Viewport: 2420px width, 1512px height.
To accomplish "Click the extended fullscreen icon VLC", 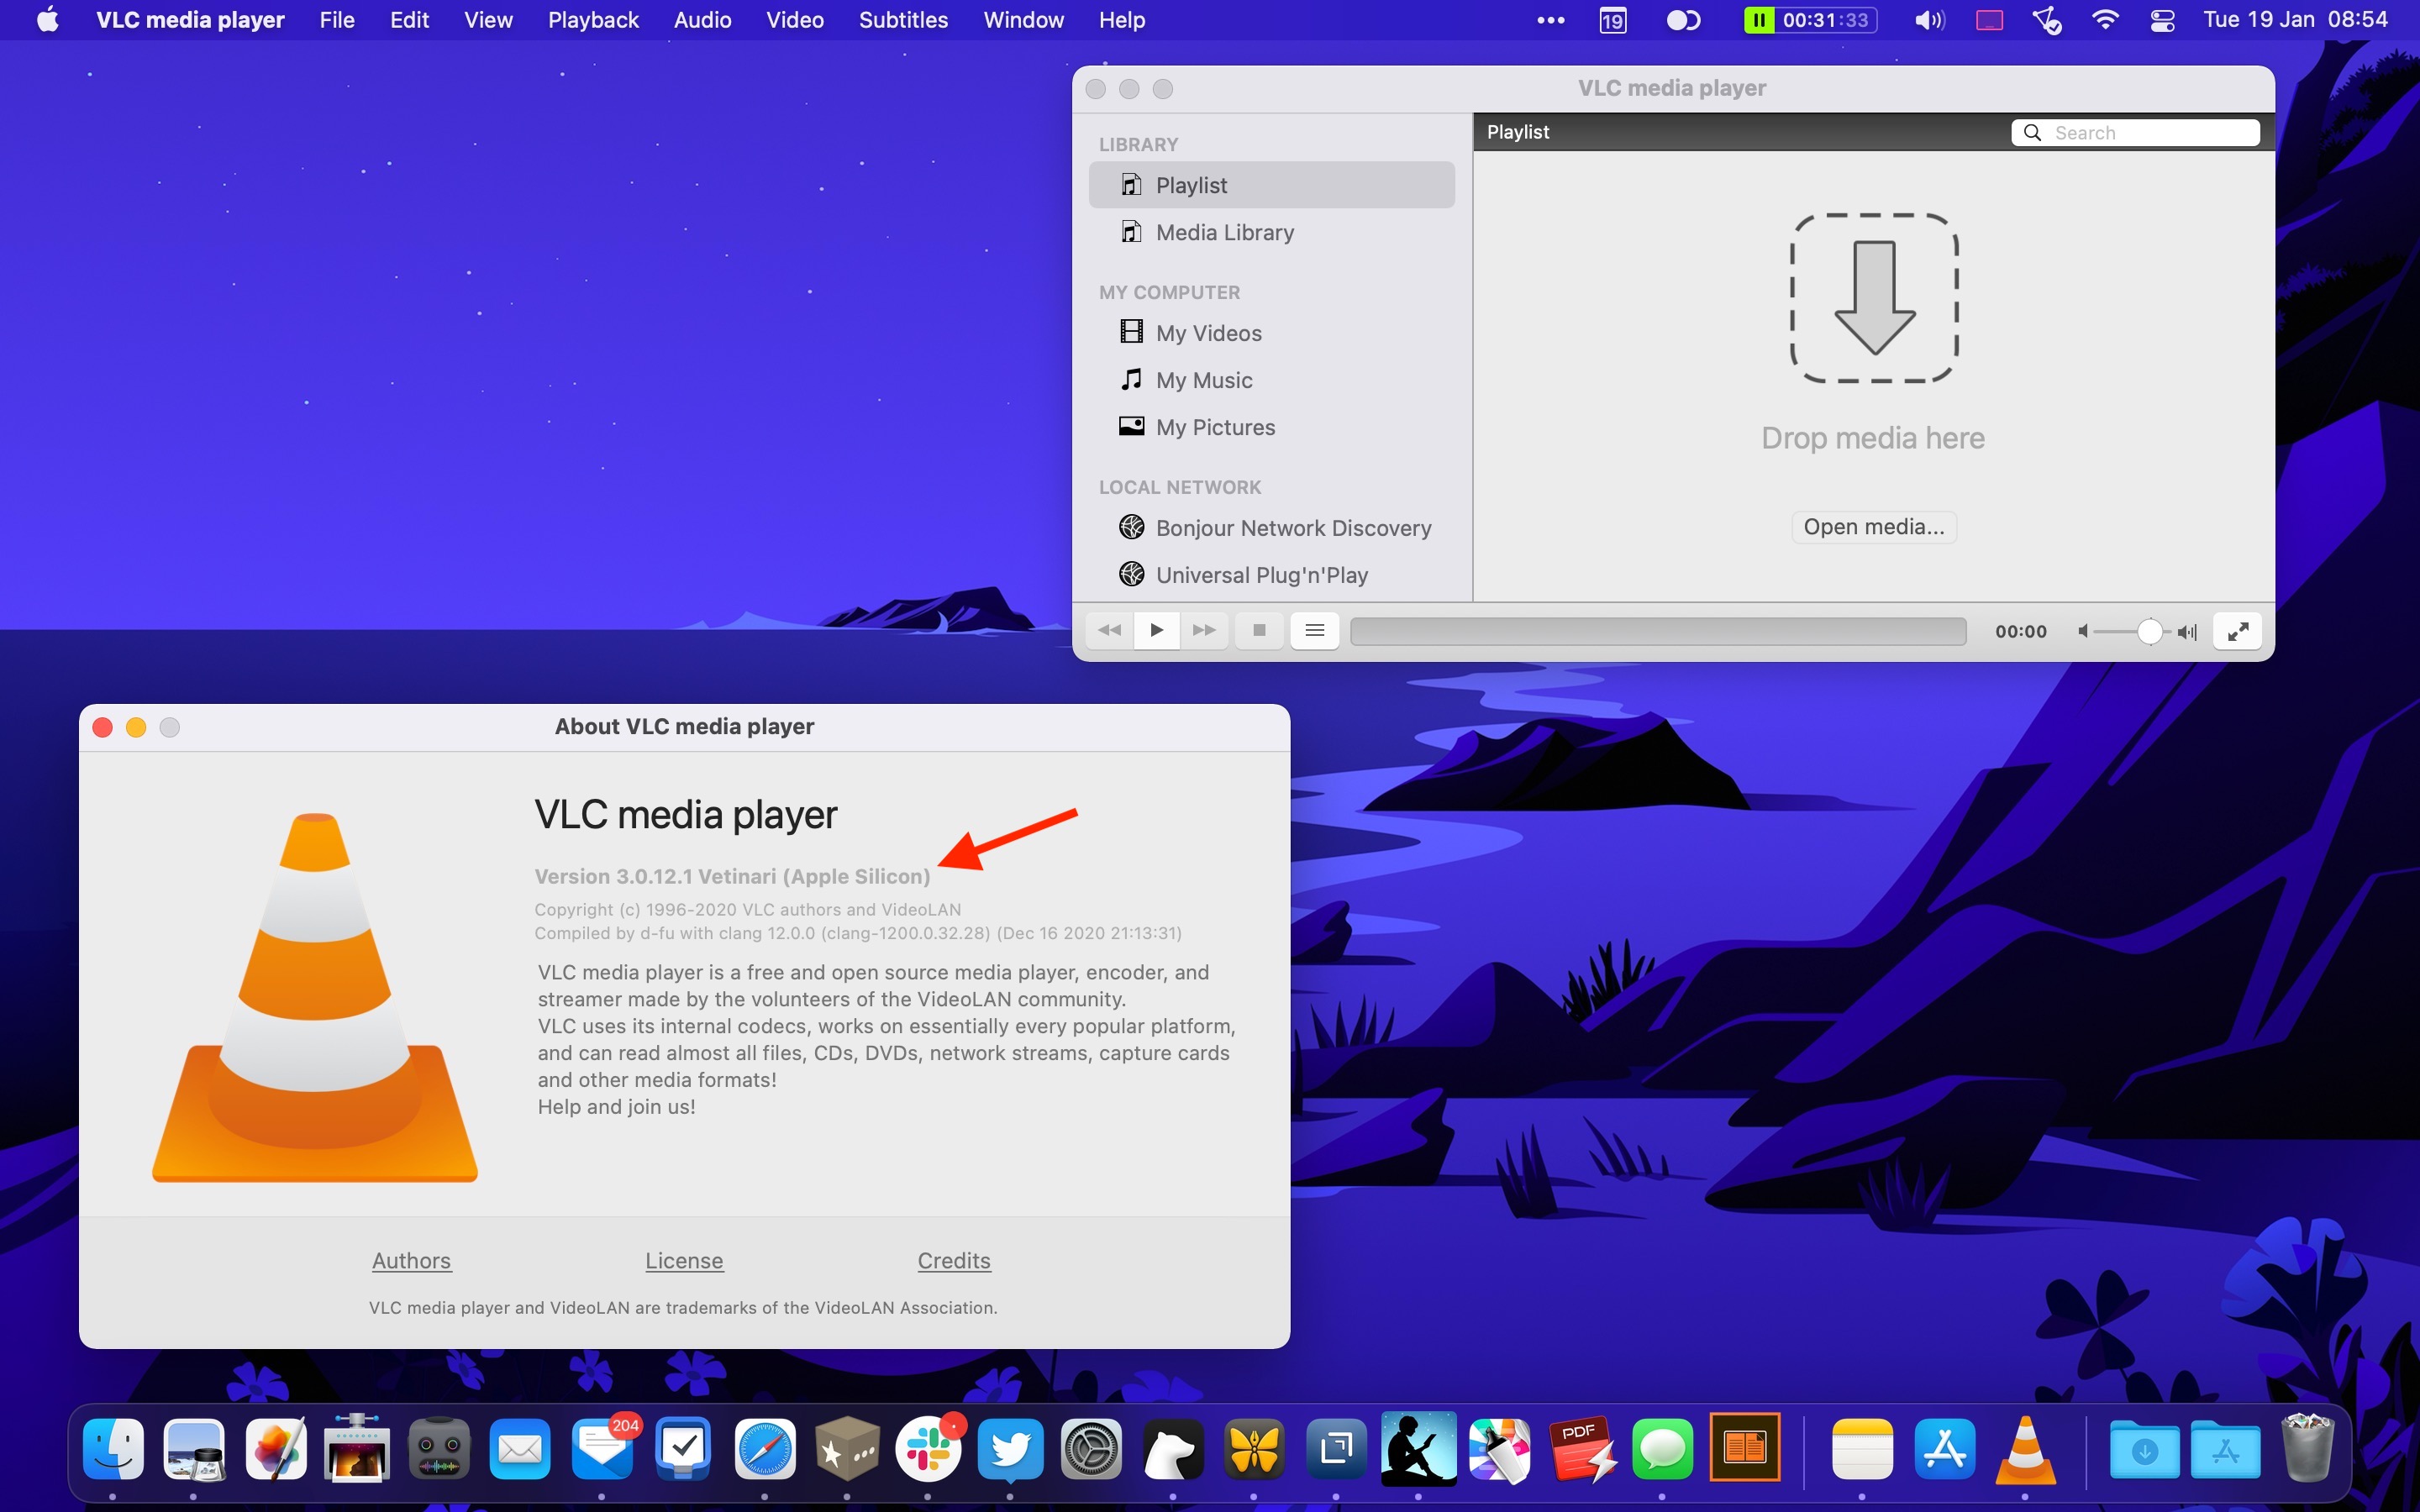I will tap(2238, 629).
